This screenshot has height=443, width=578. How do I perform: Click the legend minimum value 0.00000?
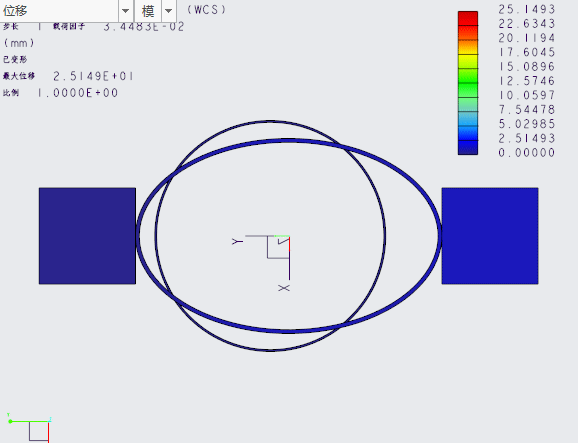click(527, 153)
